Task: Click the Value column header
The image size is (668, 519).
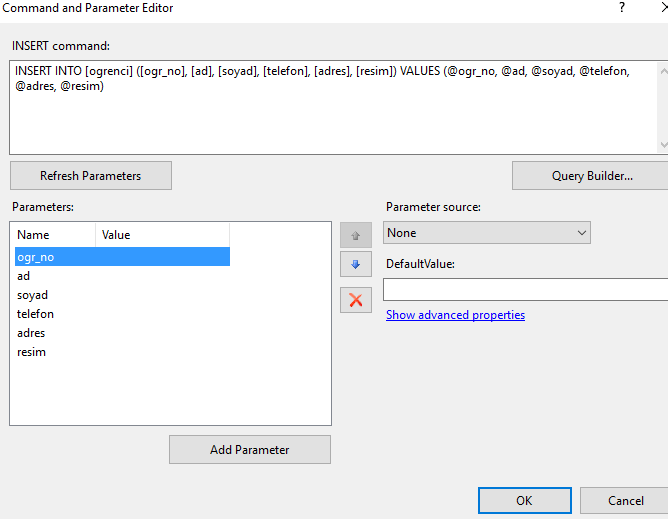Action: pos(162,235)
